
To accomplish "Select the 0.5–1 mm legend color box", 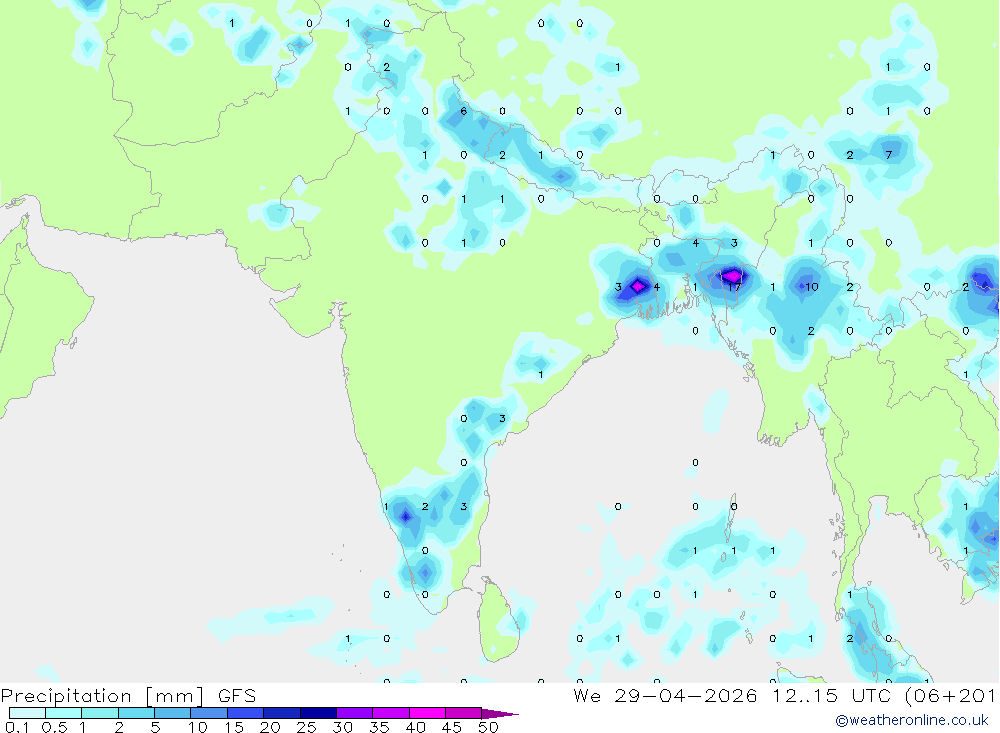I will (64, 713).
